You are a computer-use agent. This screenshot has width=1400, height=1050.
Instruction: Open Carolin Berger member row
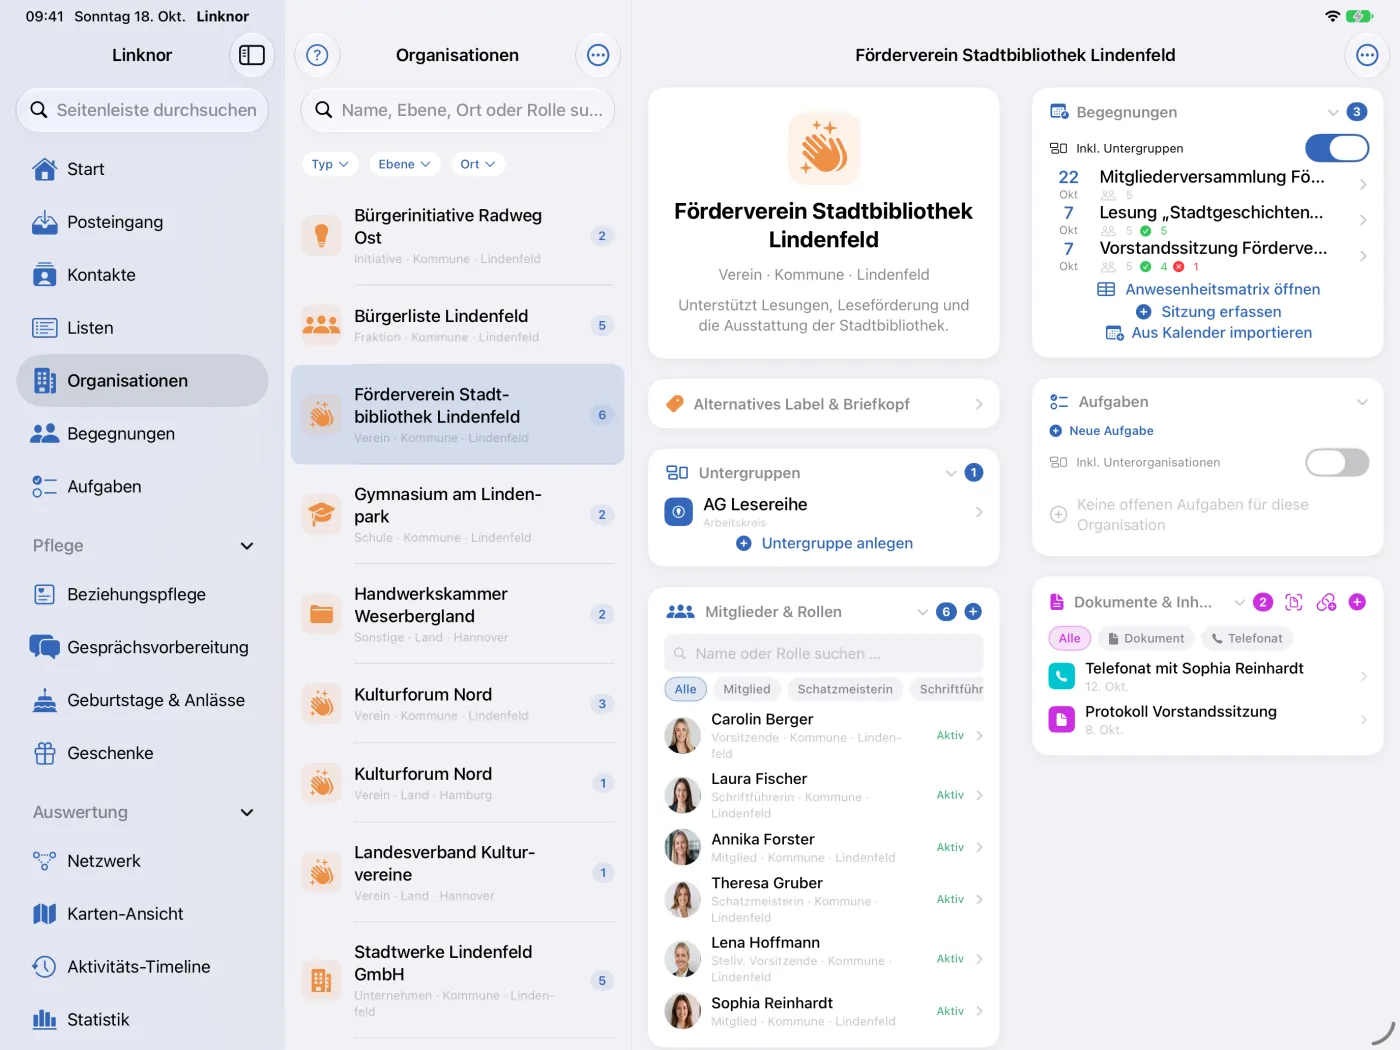[824, 736]
